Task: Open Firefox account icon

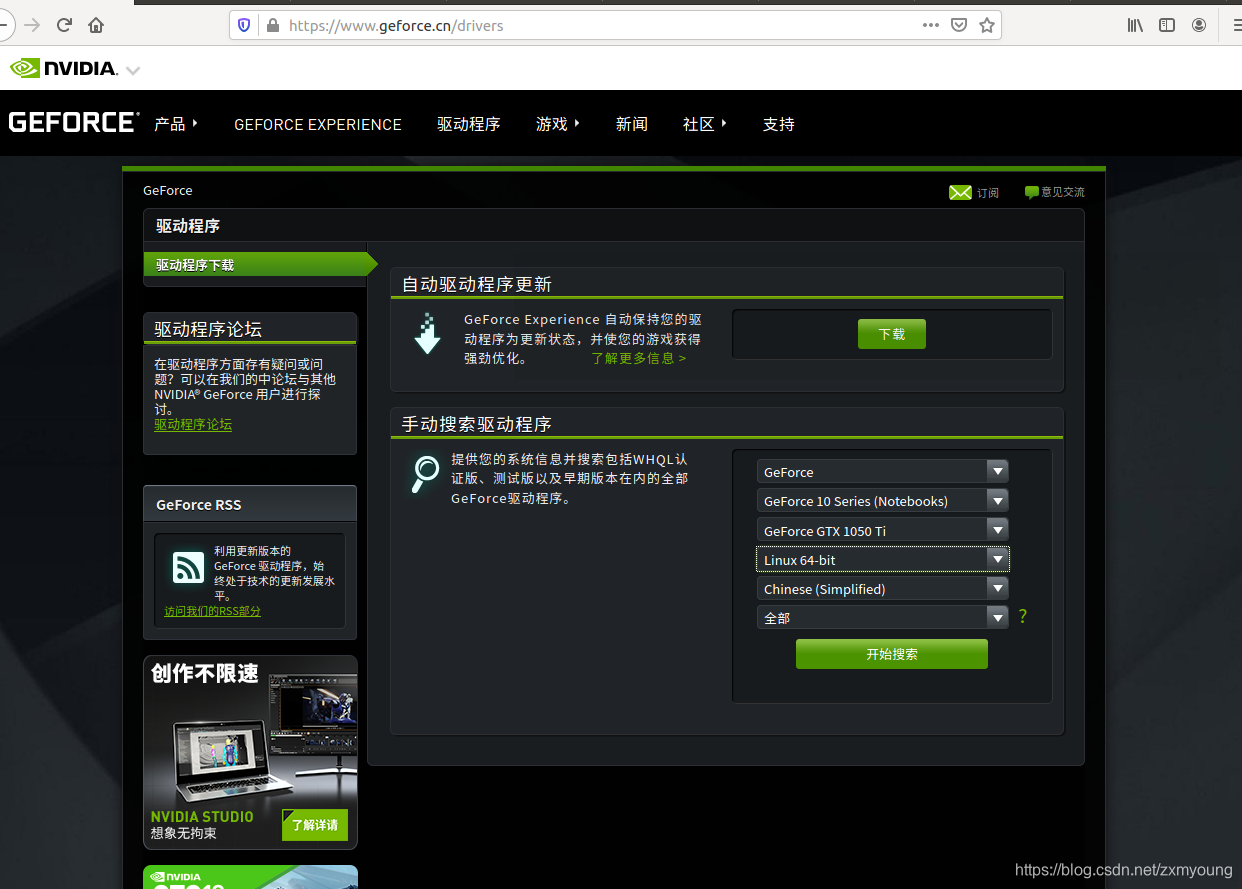Action: pos(1199,25)
